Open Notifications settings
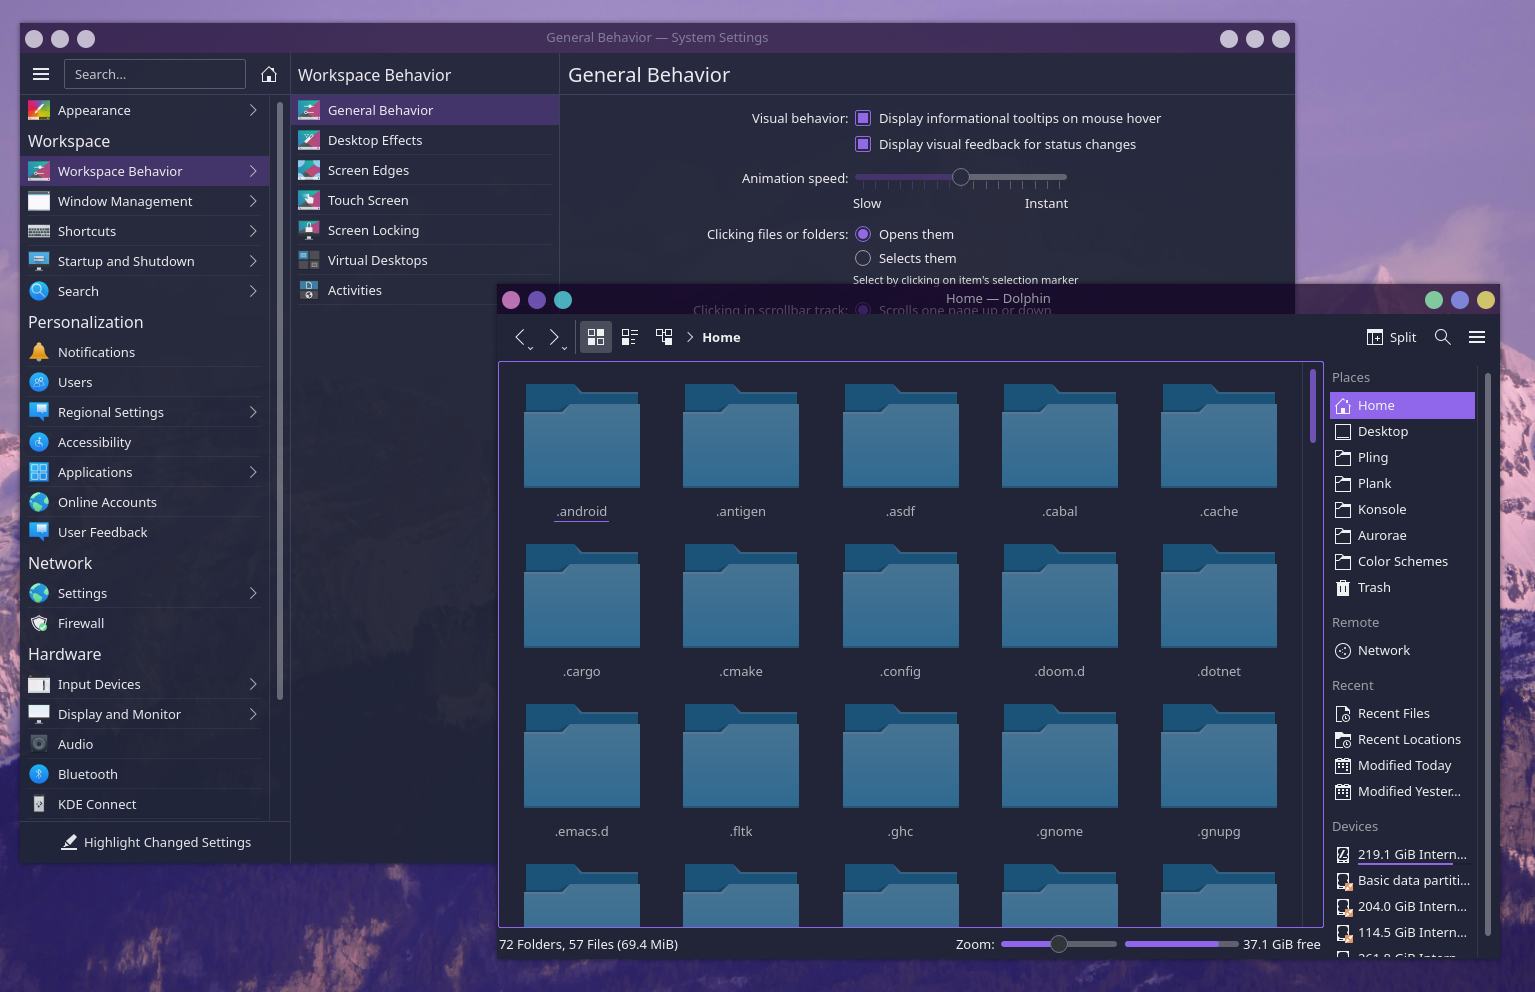The height and width of the screenshot is (992, 1535). click(x=145, y=352)
